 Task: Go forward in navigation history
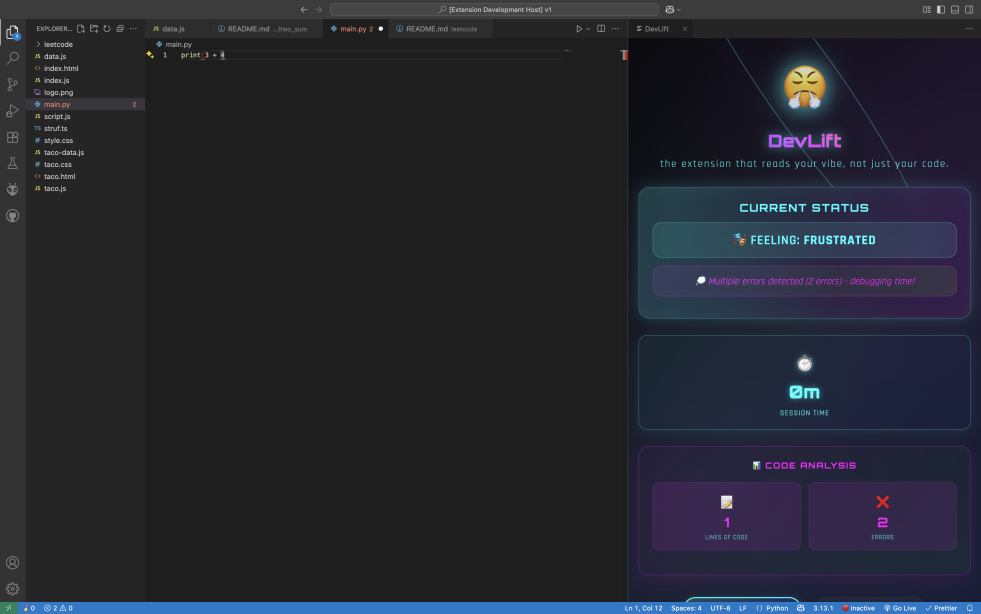[318, 9]
